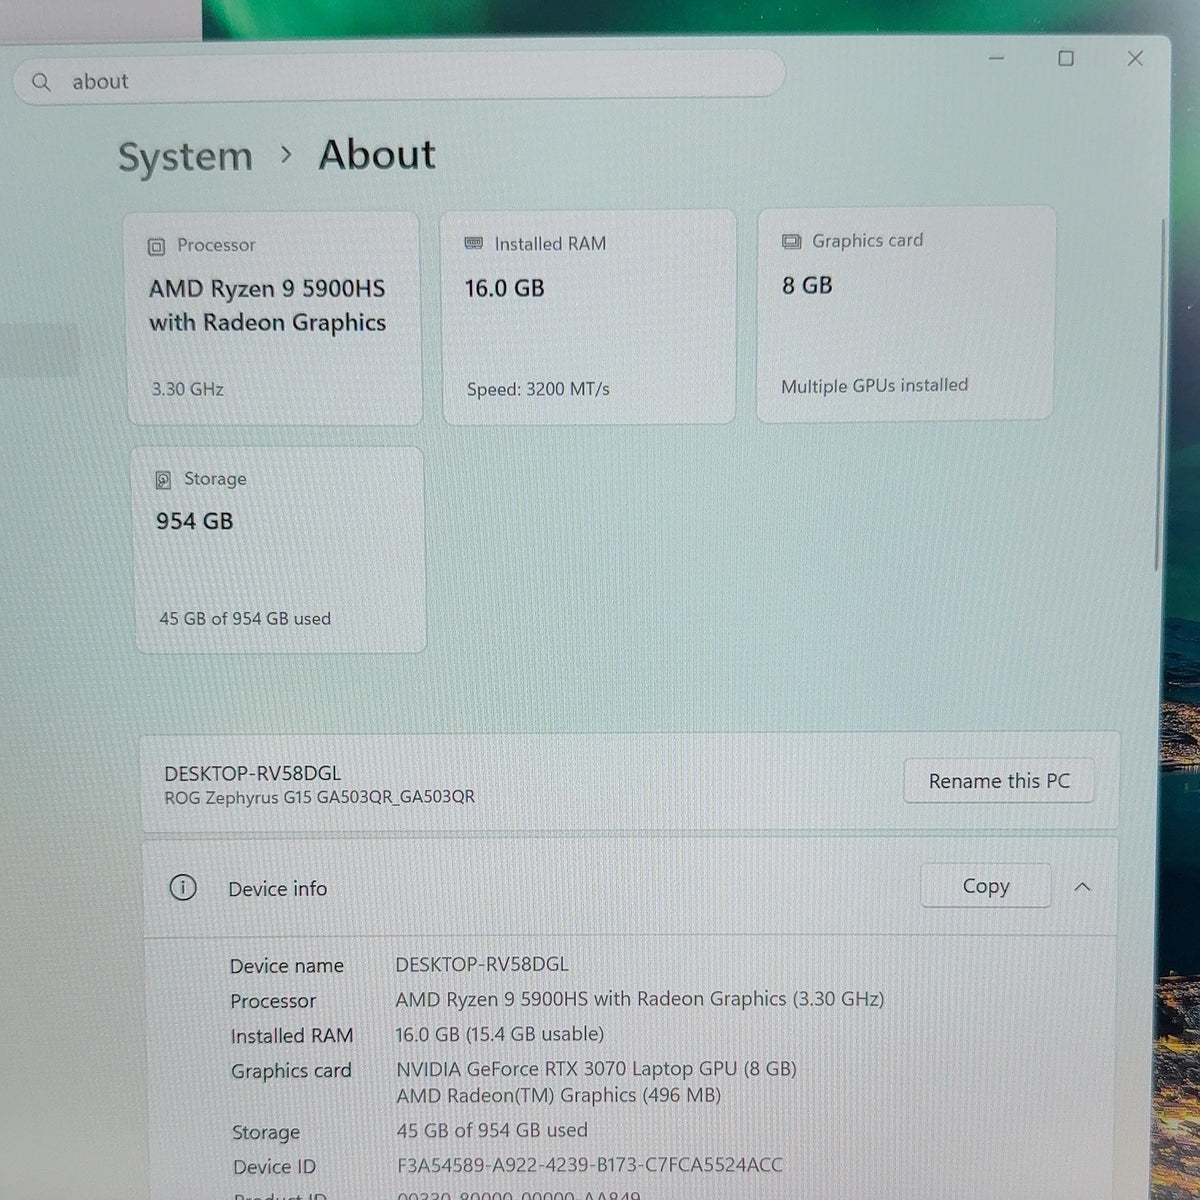Maximize the Settings window

[x=1066, y=59]
